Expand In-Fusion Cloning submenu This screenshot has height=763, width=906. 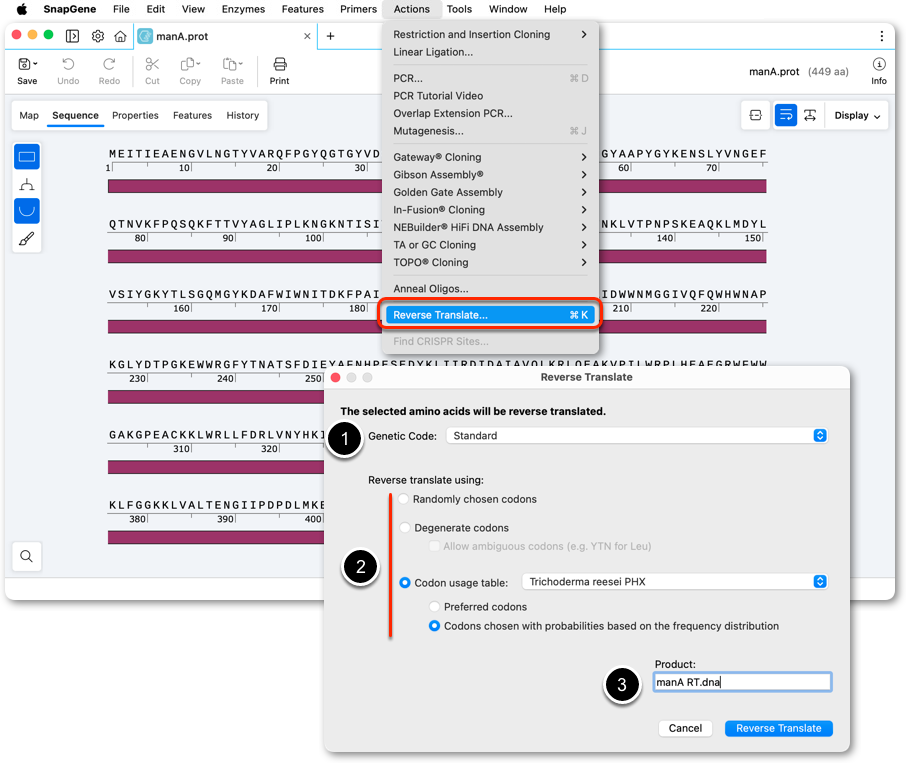(490, 210)
